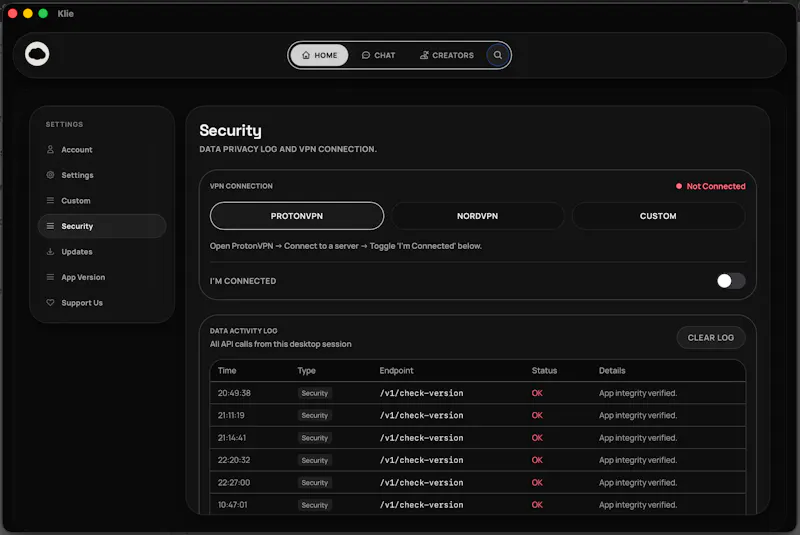800x535 pixels.
Task: Click the Status column header
Action: pos(544,370)
